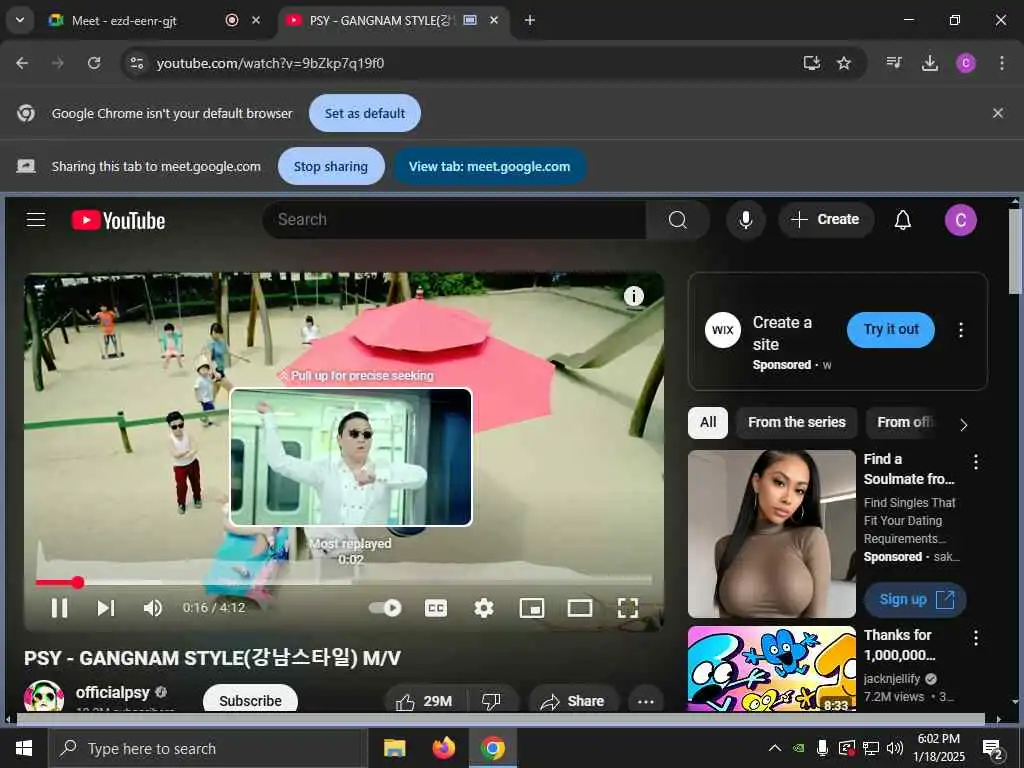Subscribe to officialpsy channel

(x=250, y=700)
